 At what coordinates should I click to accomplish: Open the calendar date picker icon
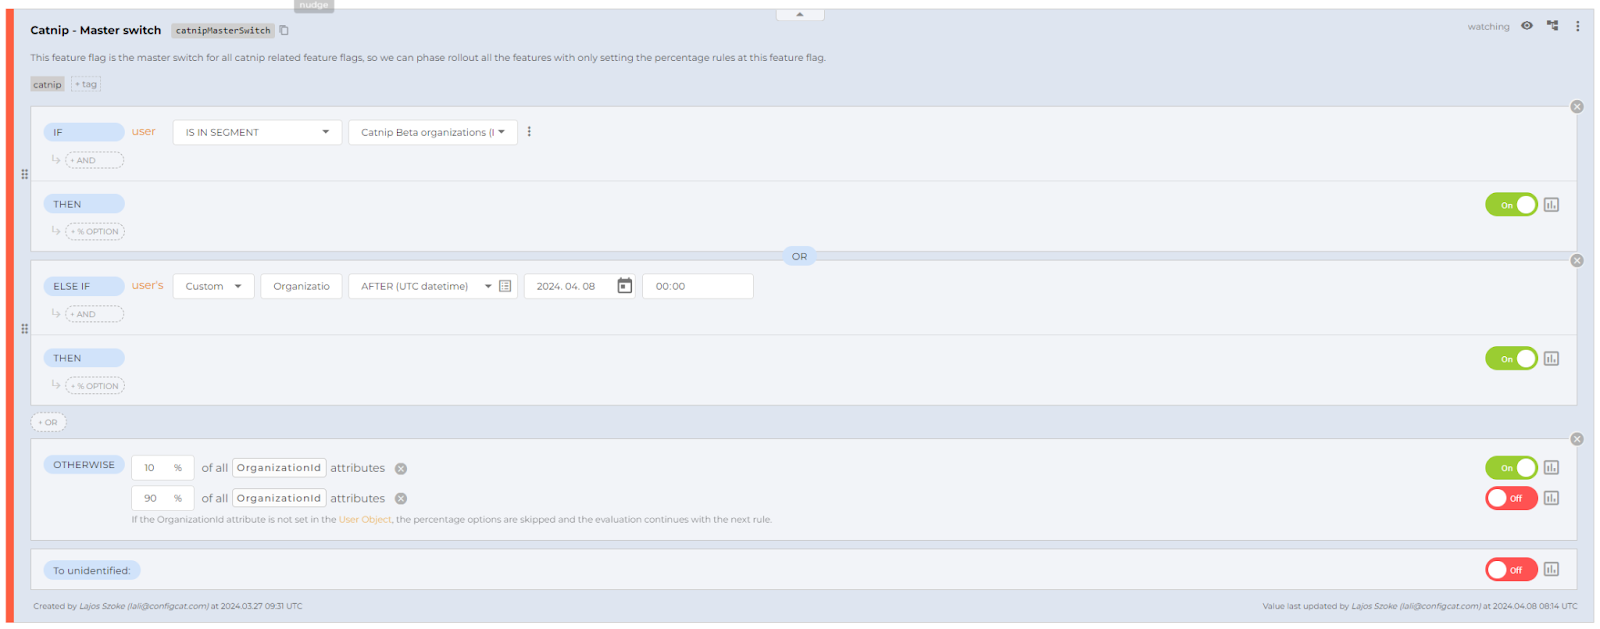click(624, 286)
